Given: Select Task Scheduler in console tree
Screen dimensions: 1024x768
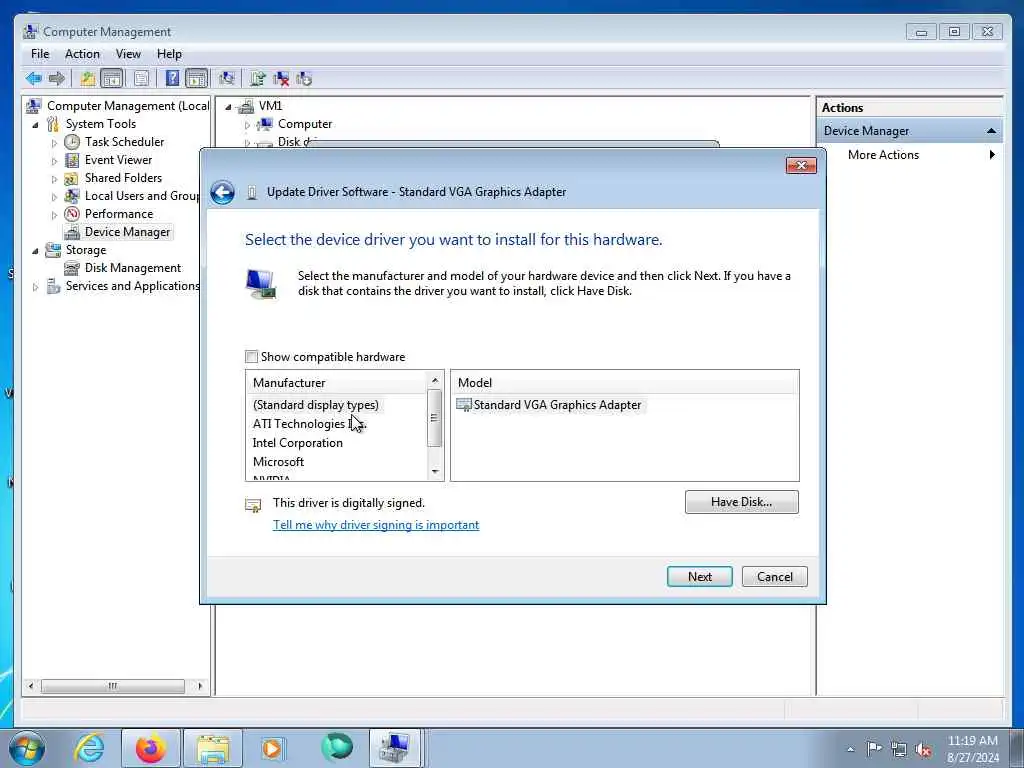Looking at the screenshot, I should click(x=115, y=142).
